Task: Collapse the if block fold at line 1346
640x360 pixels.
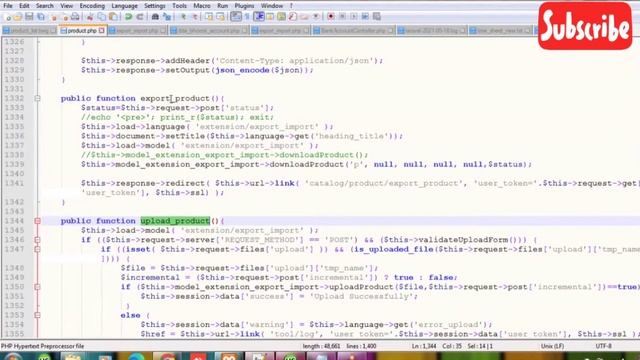Action: (x=37, y=240)
